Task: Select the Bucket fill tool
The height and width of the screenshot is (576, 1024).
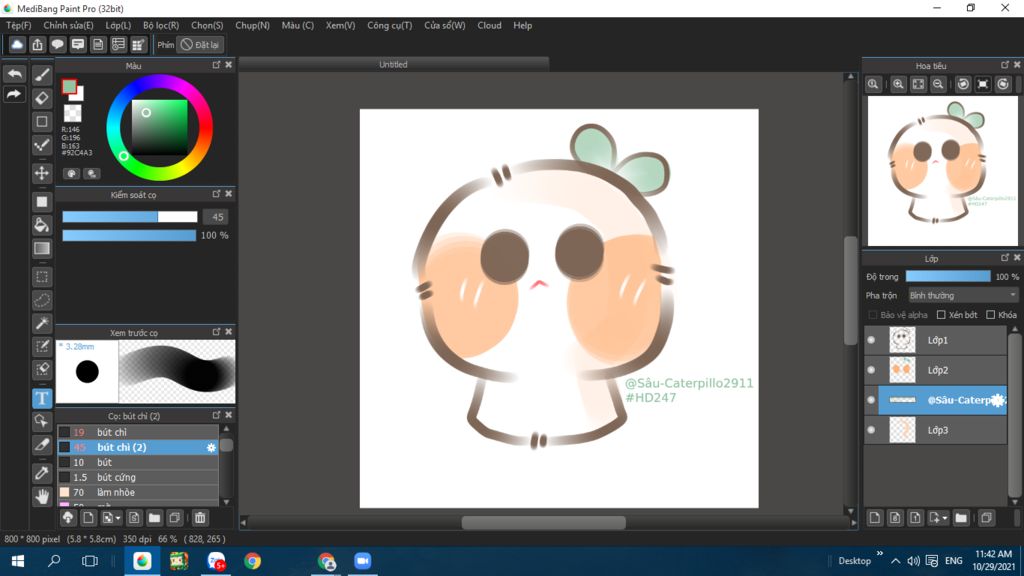Action: 42,225
